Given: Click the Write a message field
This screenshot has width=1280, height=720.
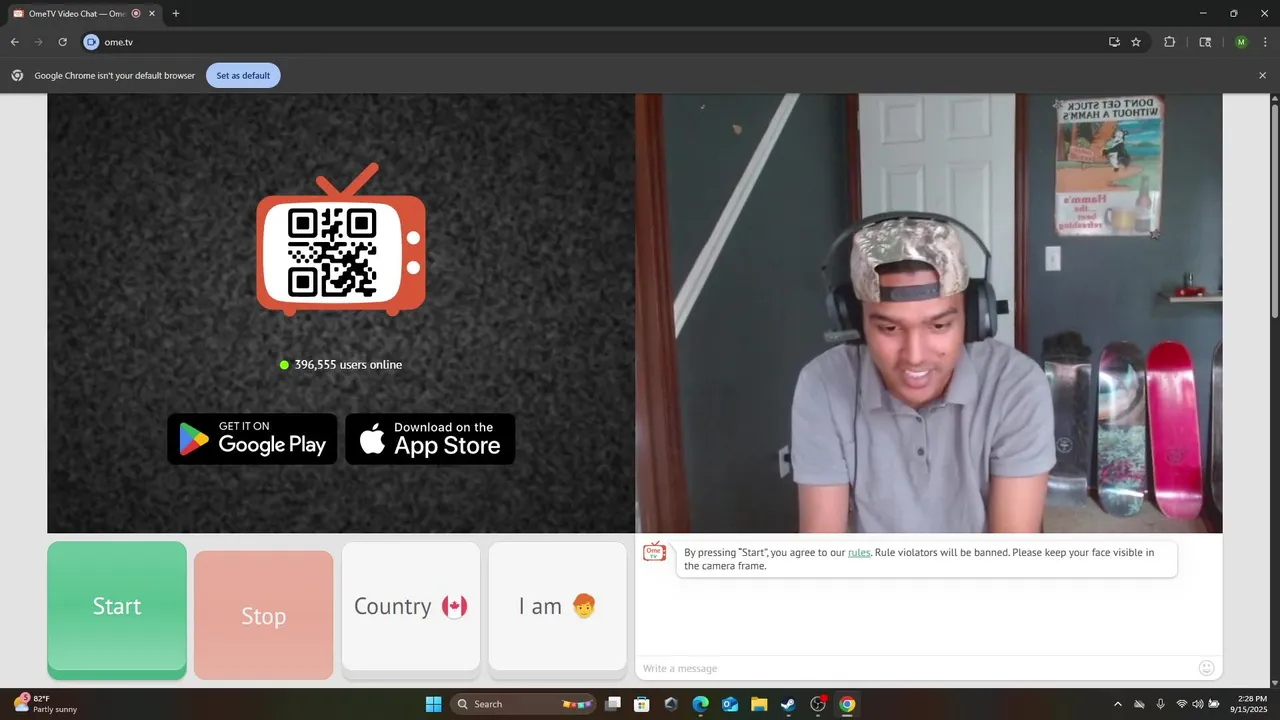Looking at the screenshot, I should coord(915,668).
